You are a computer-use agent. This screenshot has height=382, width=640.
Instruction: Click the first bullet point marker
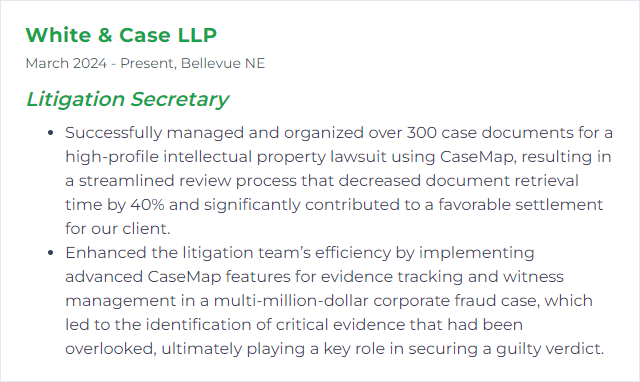click(x=51, y=133)
